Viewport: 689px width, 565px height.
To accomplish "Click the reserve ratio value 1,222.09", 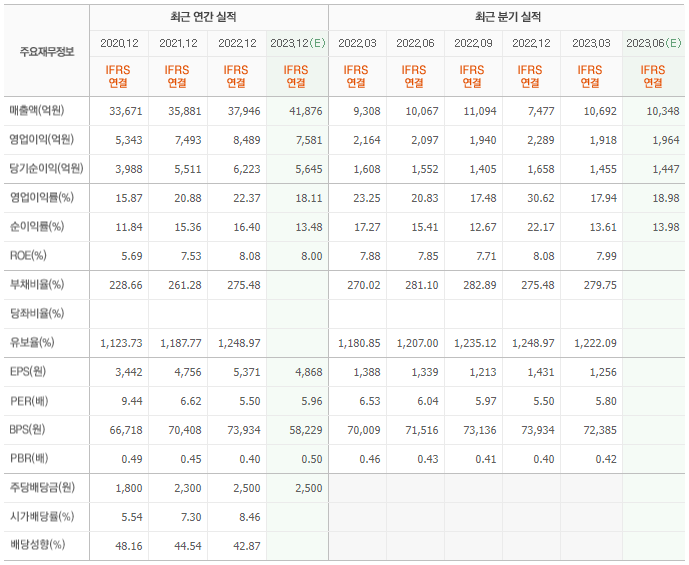I will click(595, 343).
